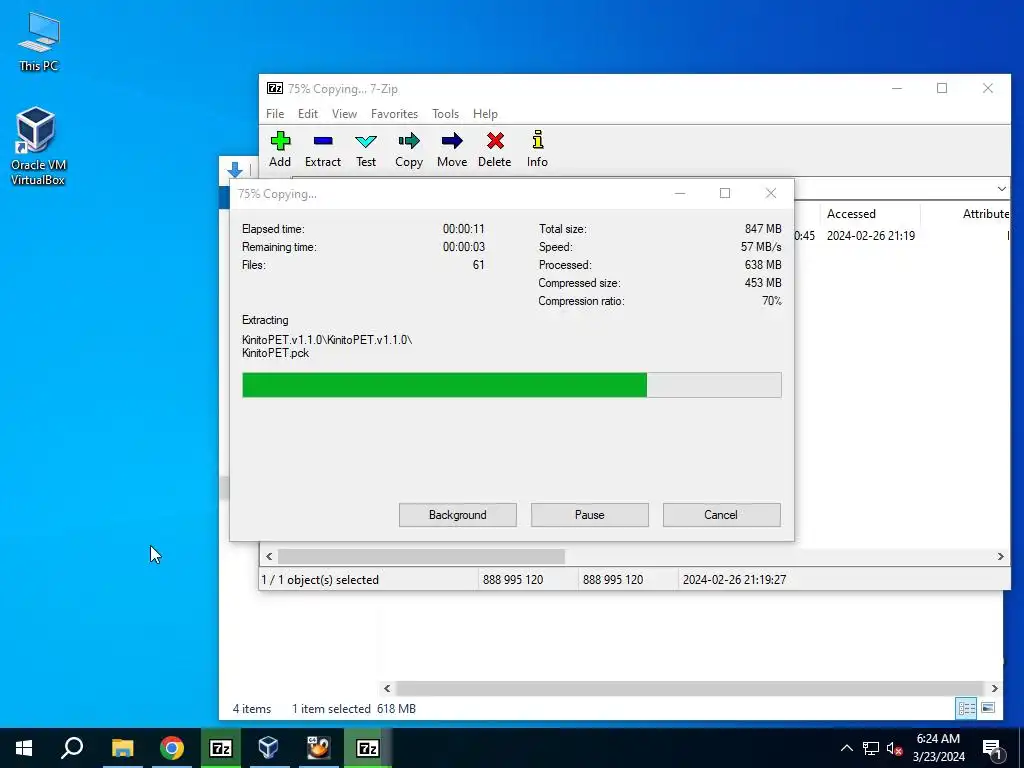Click the 7-Zip horizontal scrollbar thumb
The height and width of the screenshot is (768, 1024).
point(421,556)
